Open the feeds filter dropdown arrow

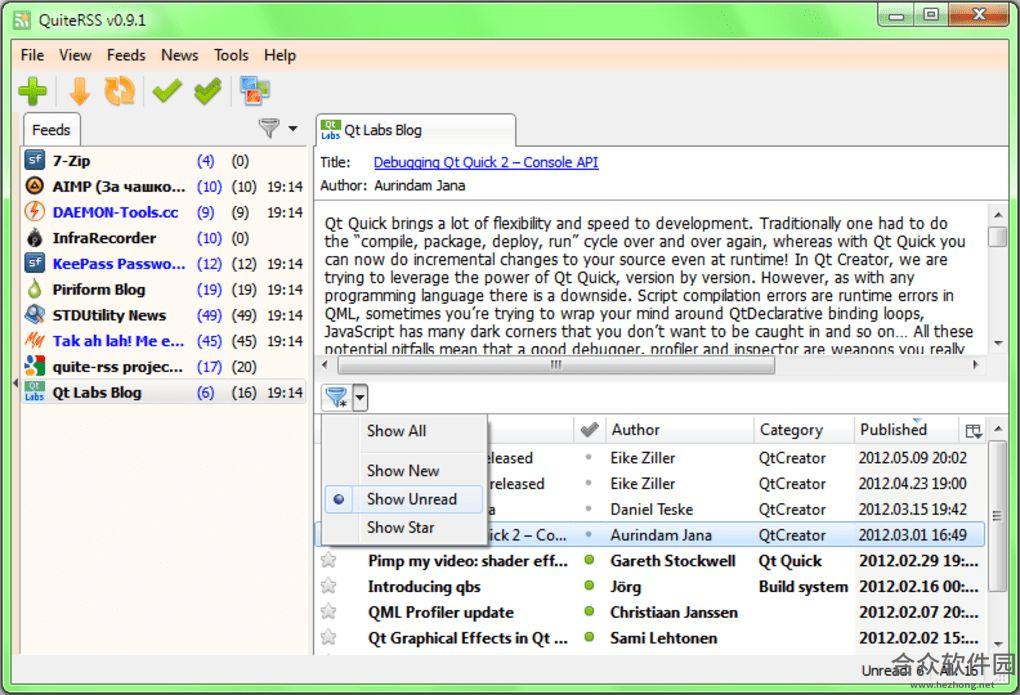(293, 128)
